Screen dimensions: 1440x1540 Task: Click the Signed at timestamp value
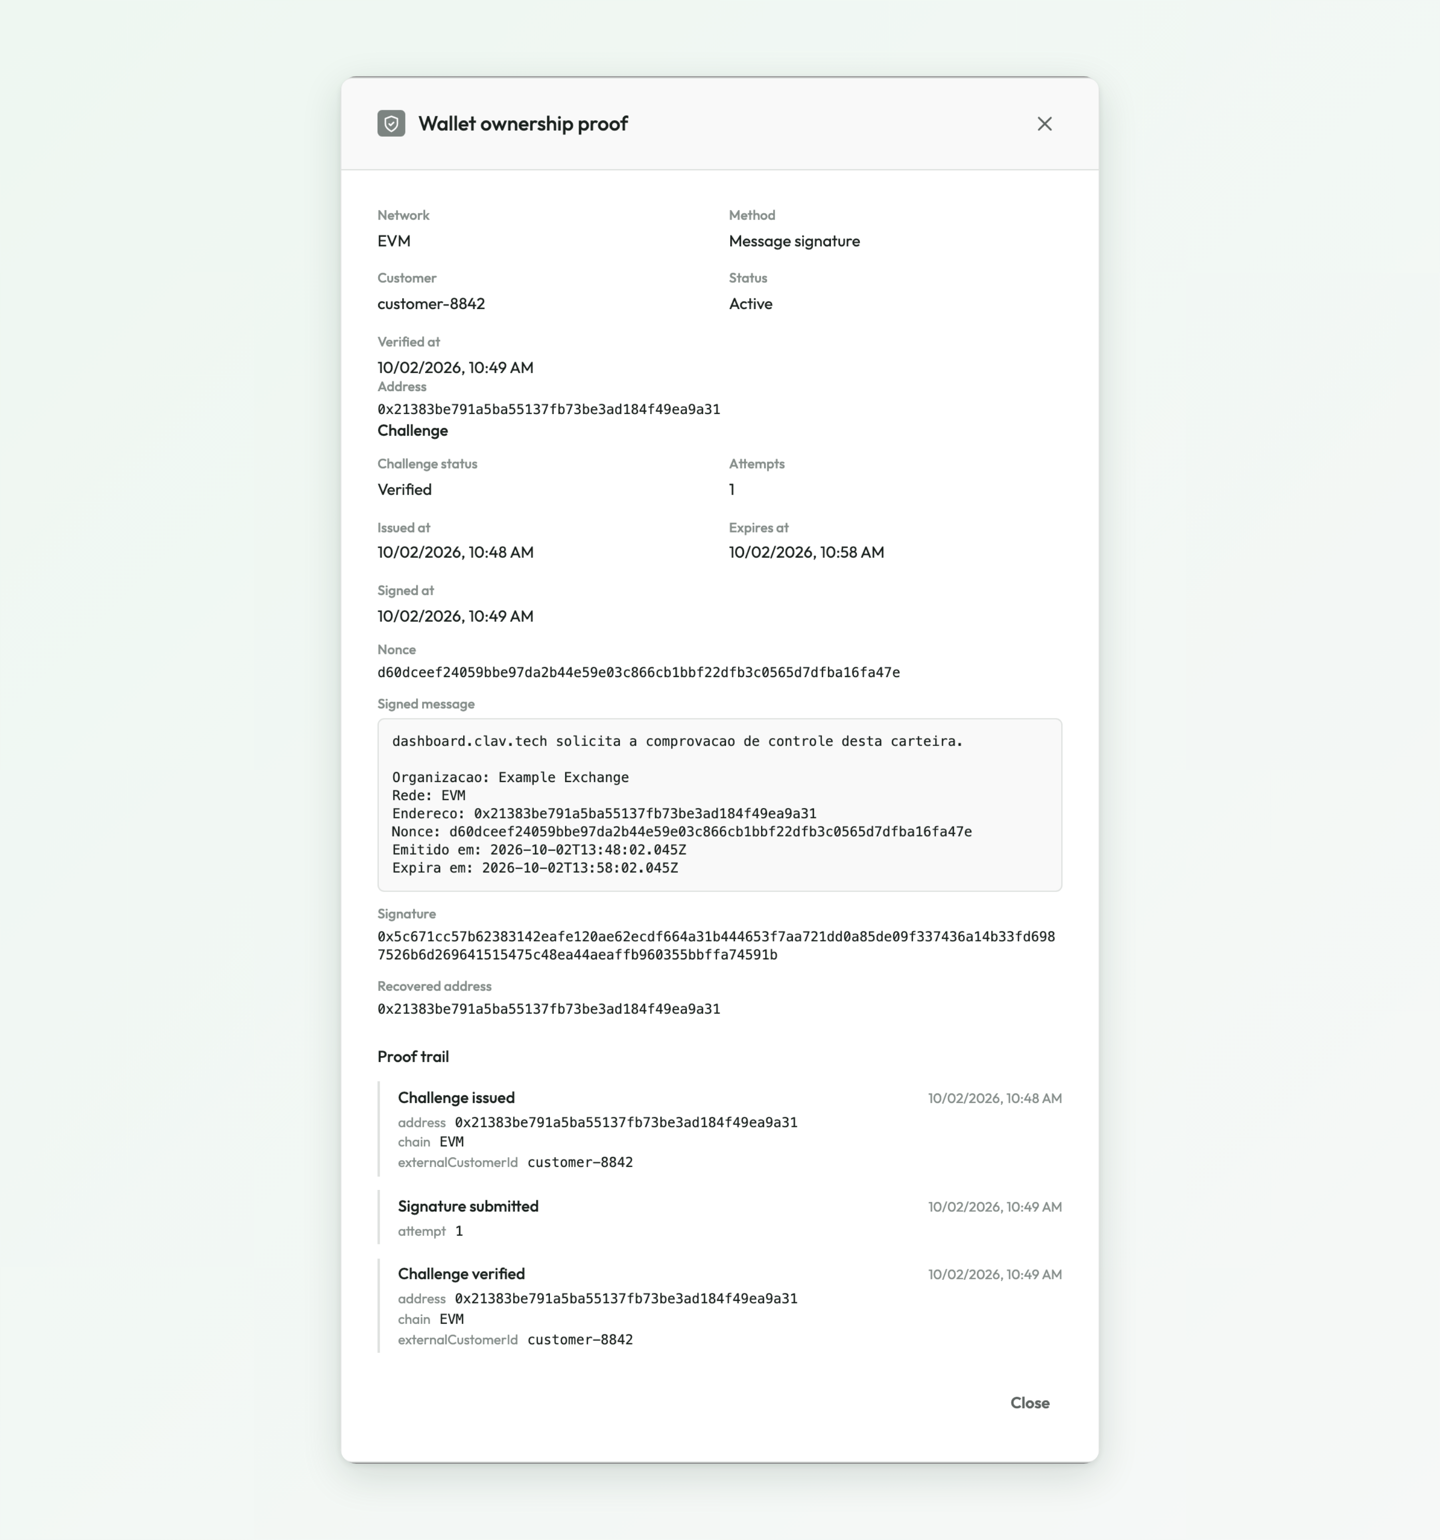455,616
